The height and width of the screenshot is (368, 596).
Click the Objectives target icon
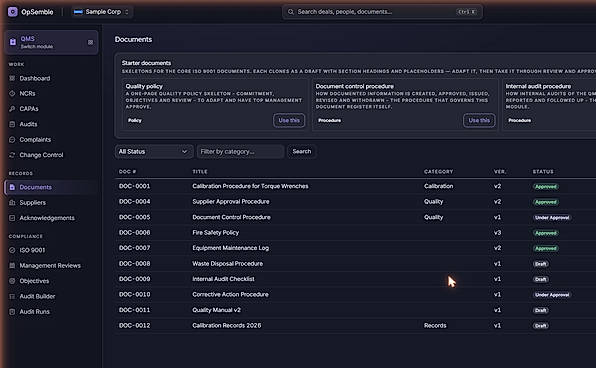[x=12, y=281]
